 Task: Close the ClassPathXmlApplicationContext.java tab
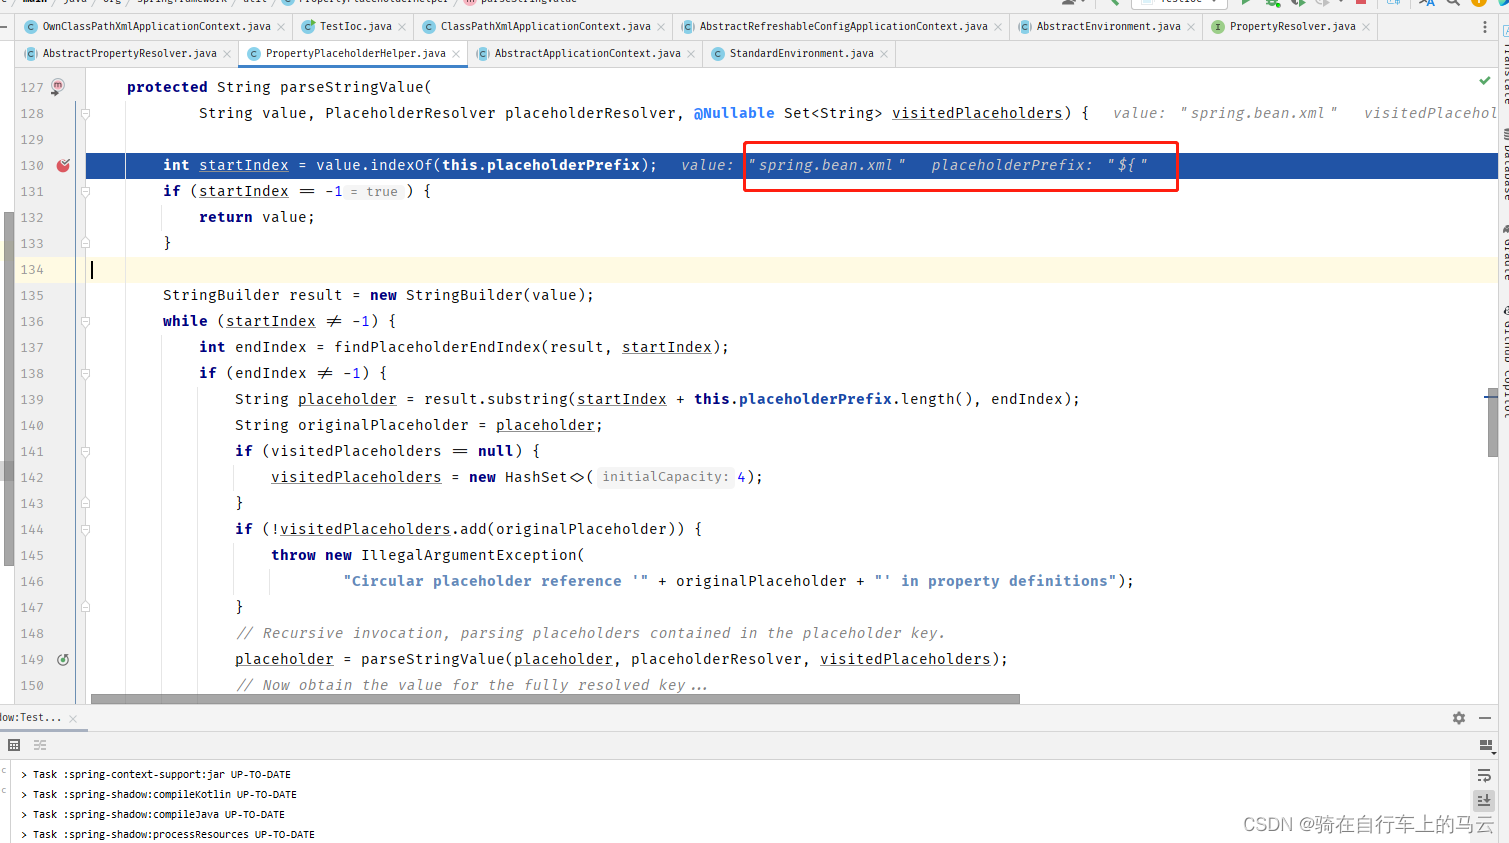[661, 27]
